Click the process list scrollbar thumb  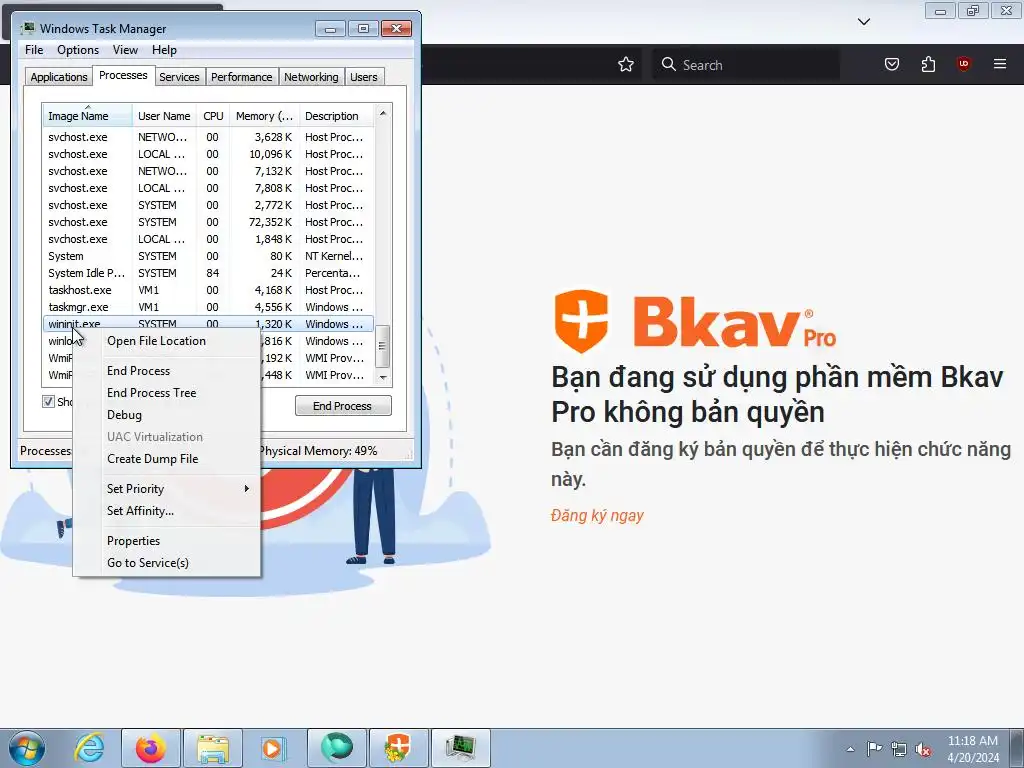click(x=383, y=345)
